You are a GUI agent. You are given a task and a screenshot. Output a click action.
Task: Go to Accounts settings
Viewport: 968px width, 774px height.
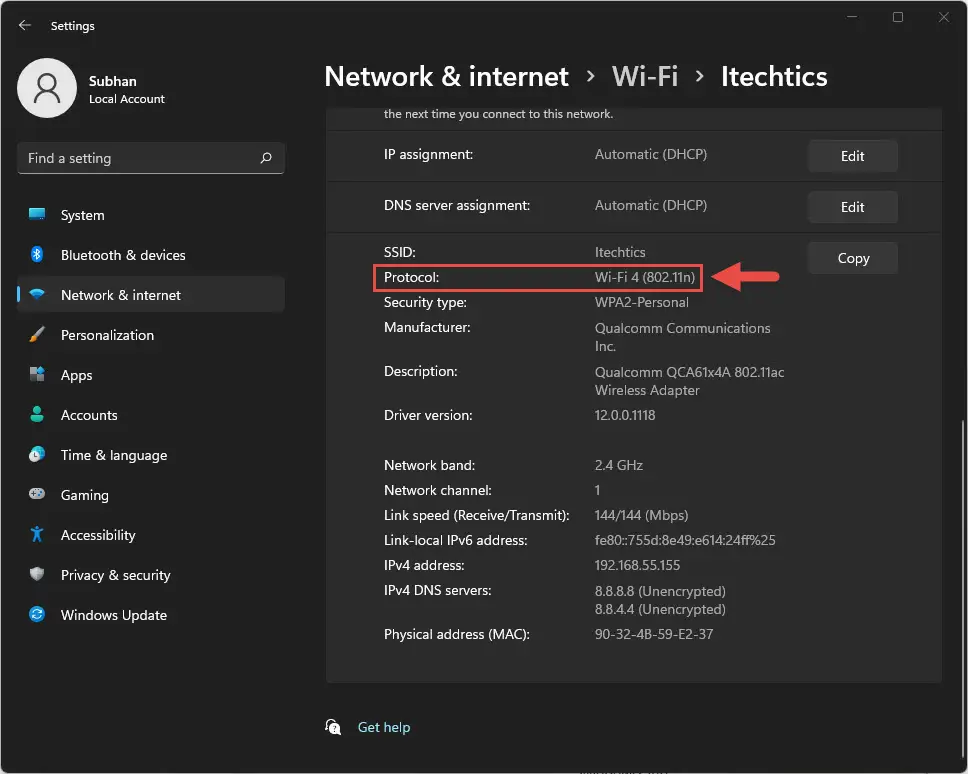pyautogui.click(x=90, y=415)
